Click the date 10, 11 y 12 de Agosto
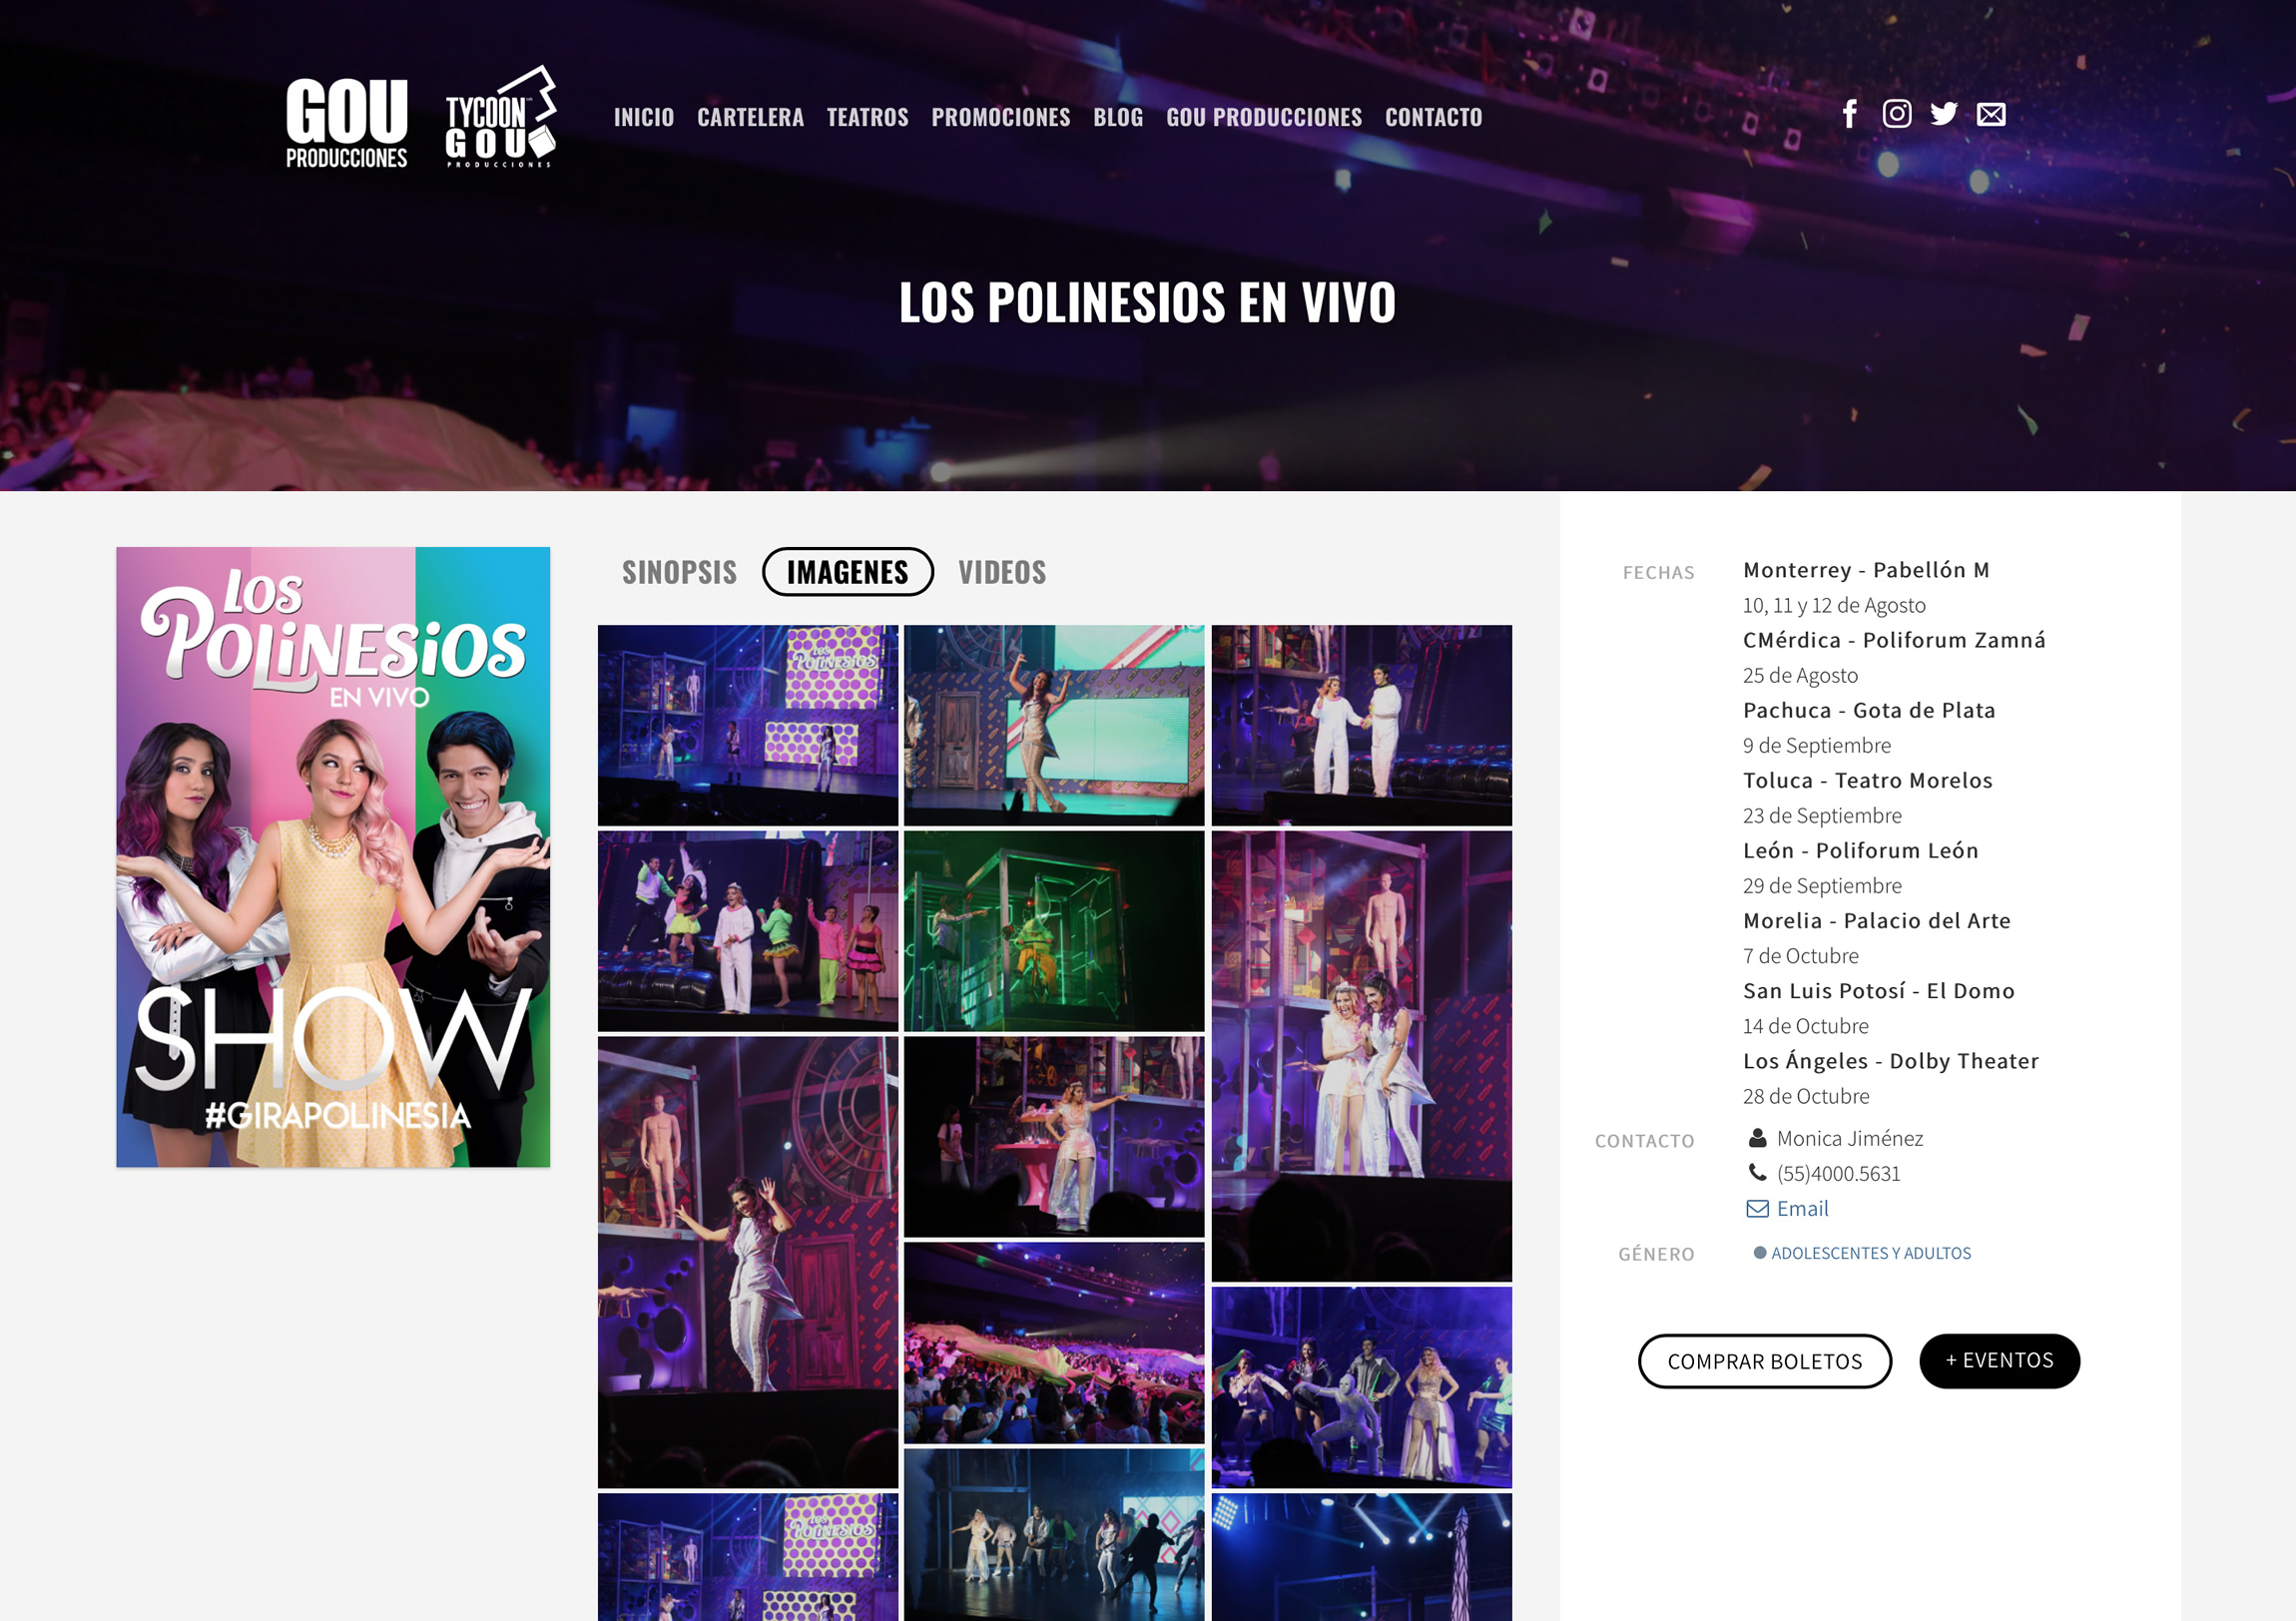 1833,605
